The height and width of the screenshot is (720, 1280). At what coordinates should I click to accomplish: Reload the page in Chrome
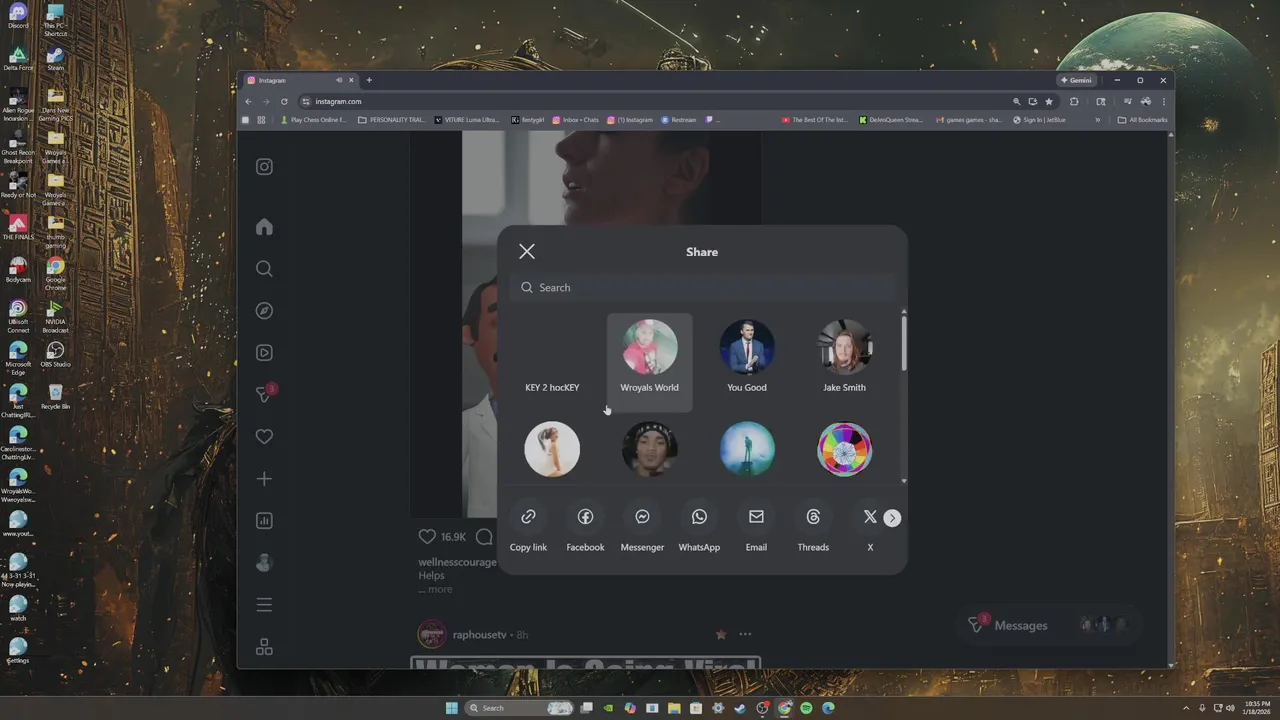284,101
